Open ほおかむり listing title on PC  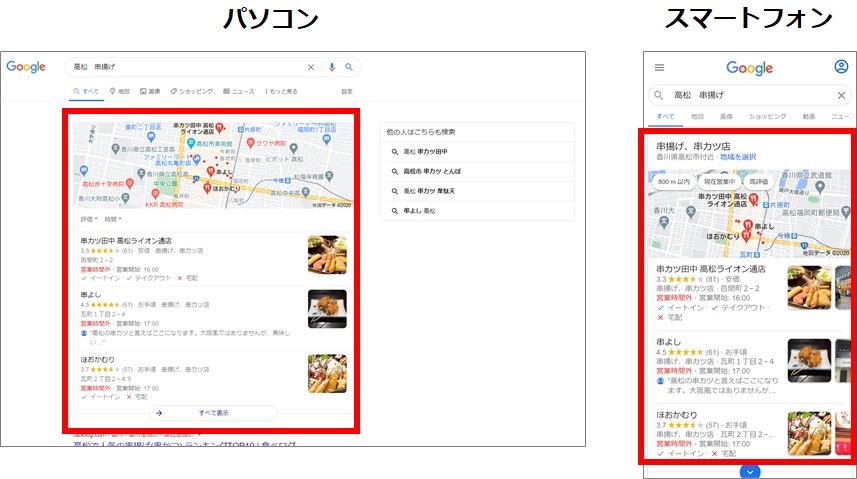tap(97, 360)
